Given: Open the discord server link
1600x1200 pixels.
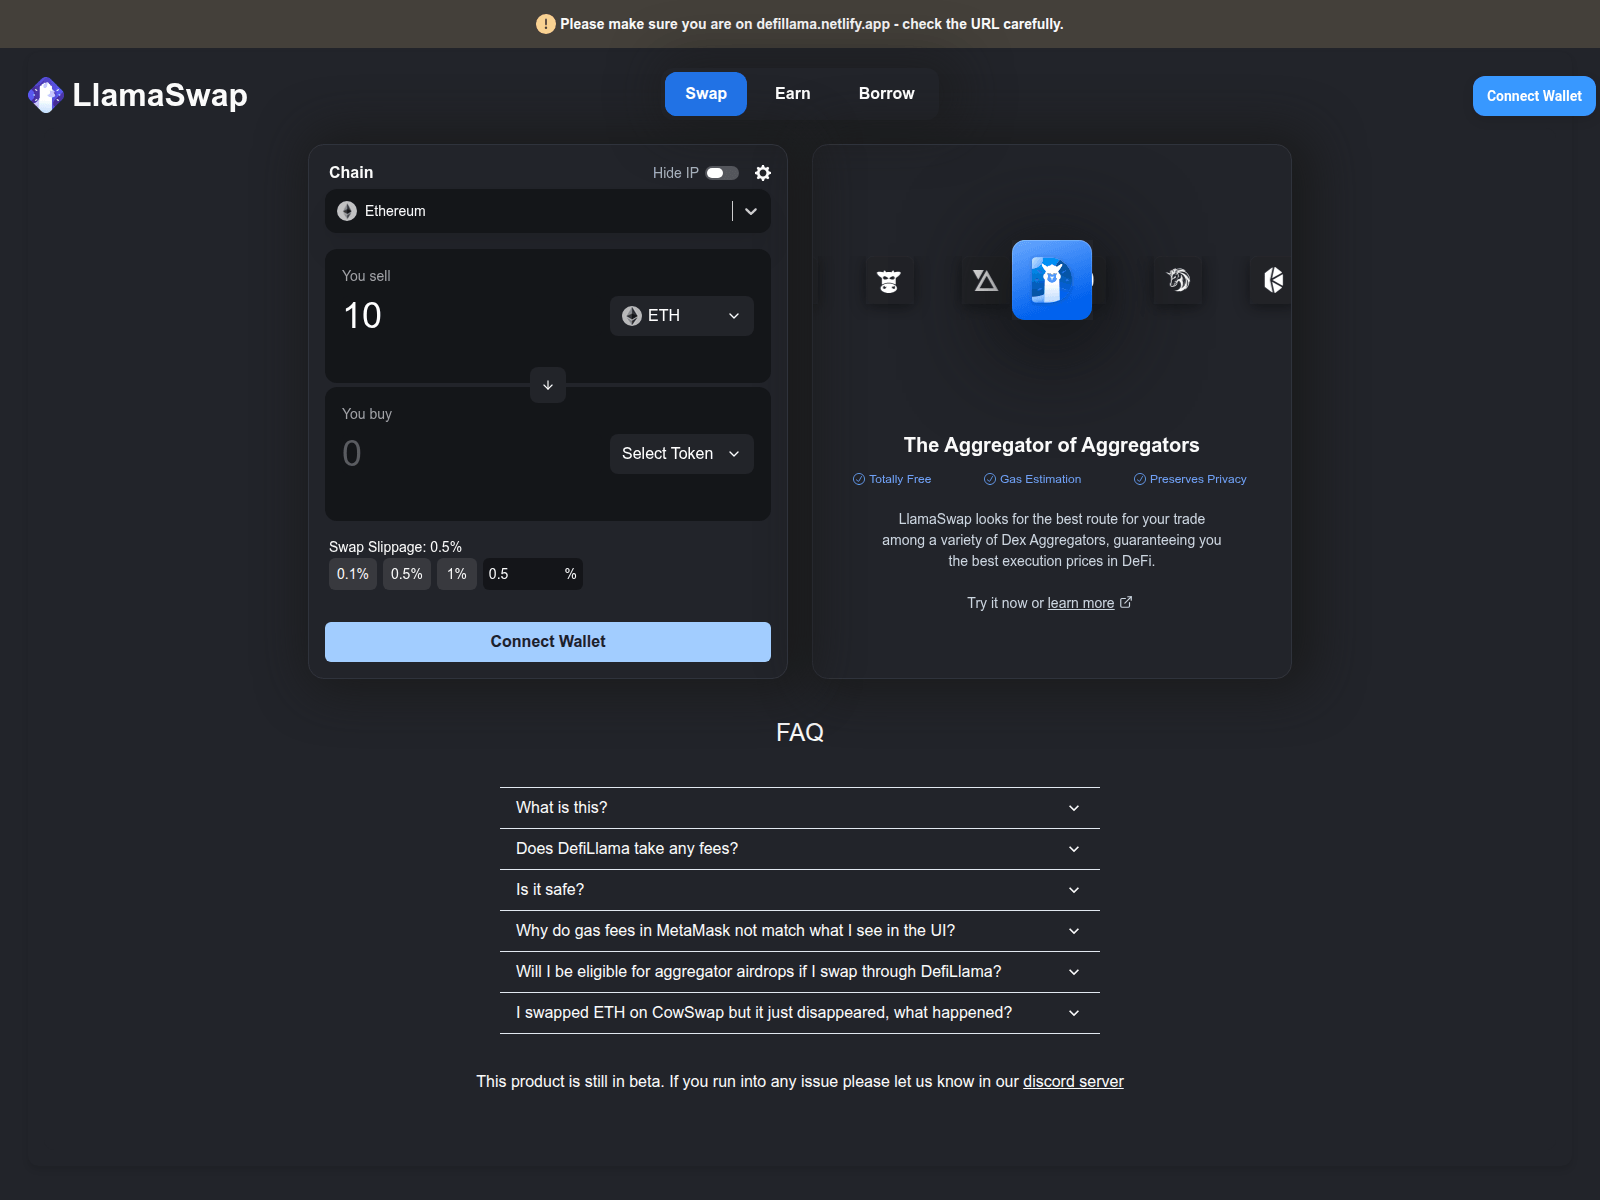Looking at the screenshot, I should click(x=1073, y=1082).
